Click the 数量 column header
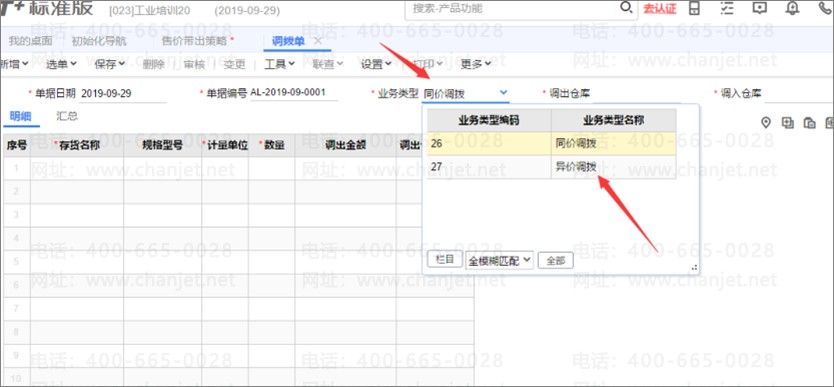834x387 pixels. 272,146
